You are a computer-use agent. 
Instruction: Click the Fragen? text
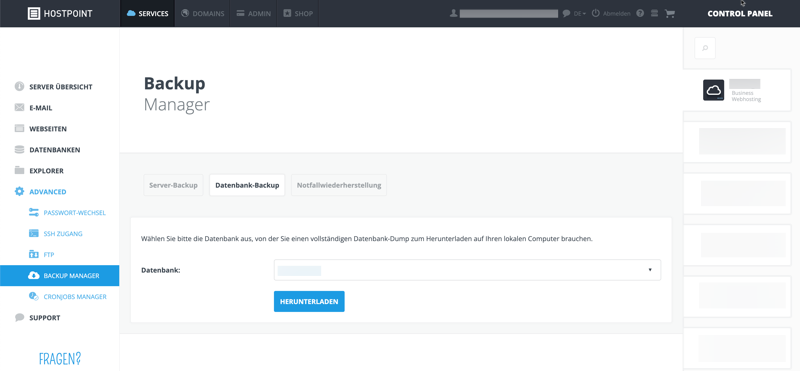60,359
